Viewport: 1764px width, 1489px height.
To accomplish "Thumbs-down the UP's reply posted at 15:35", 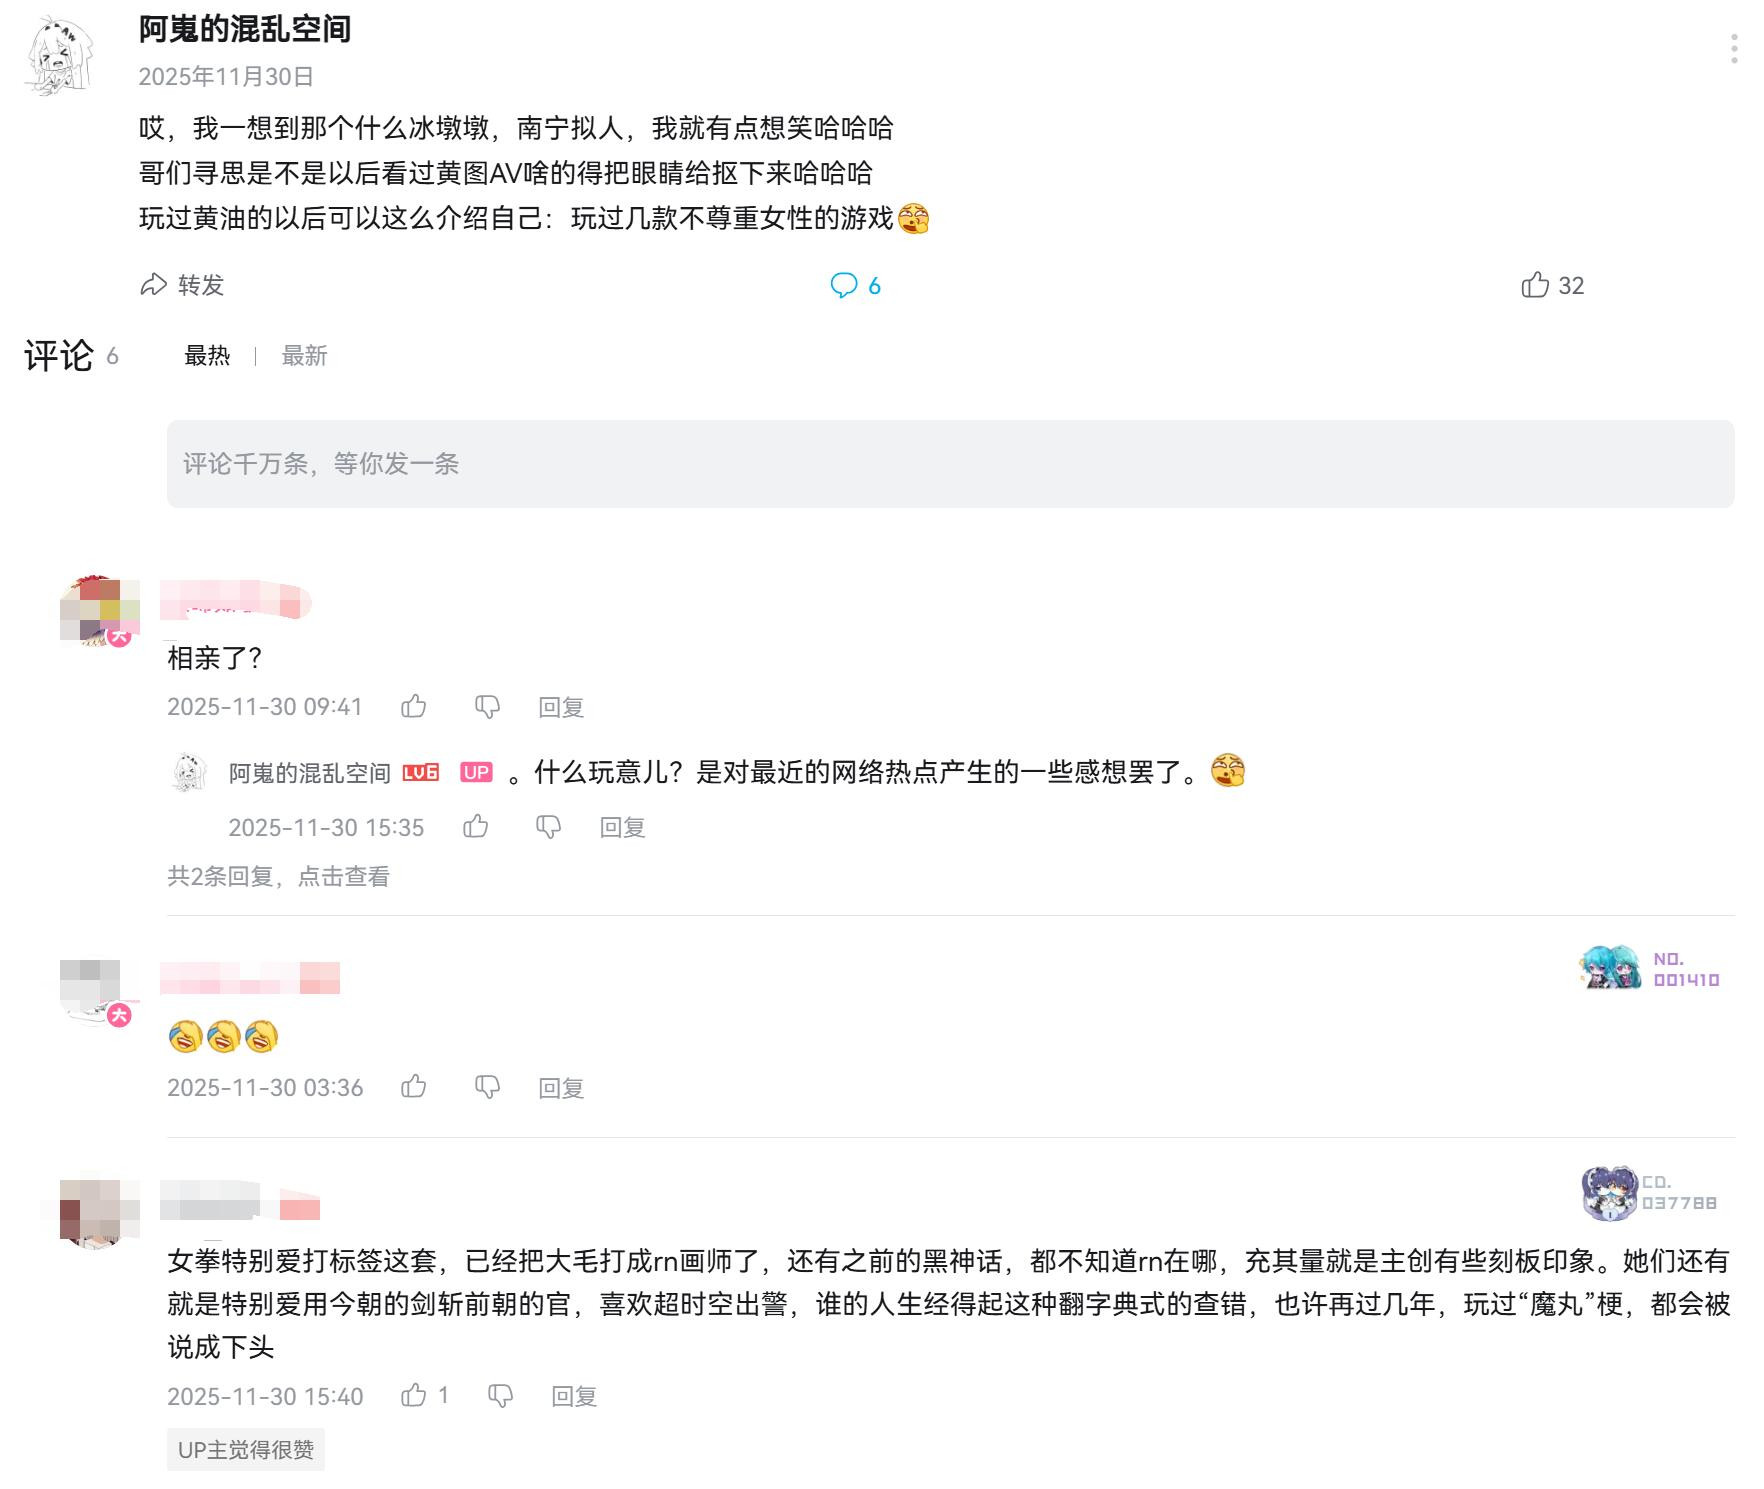I will [x=548, y=827].
